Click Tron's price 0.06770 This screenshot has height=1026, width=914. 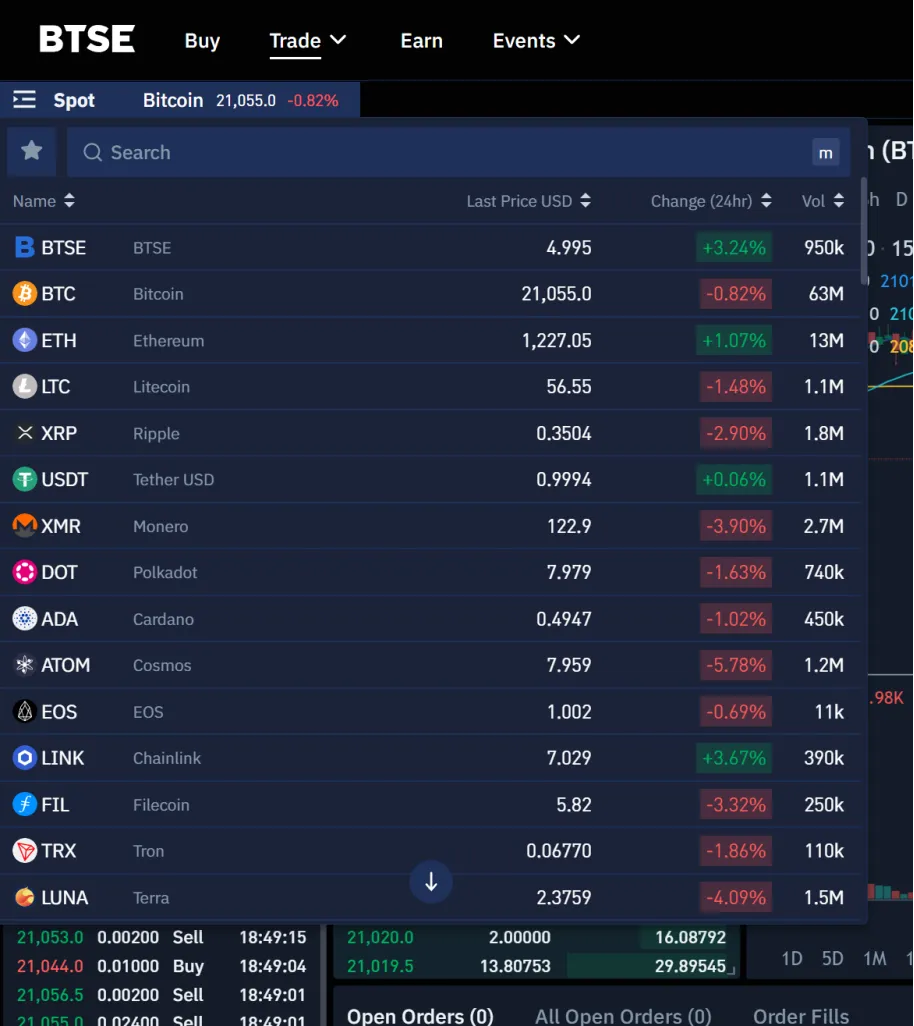(x=559, y=851)
